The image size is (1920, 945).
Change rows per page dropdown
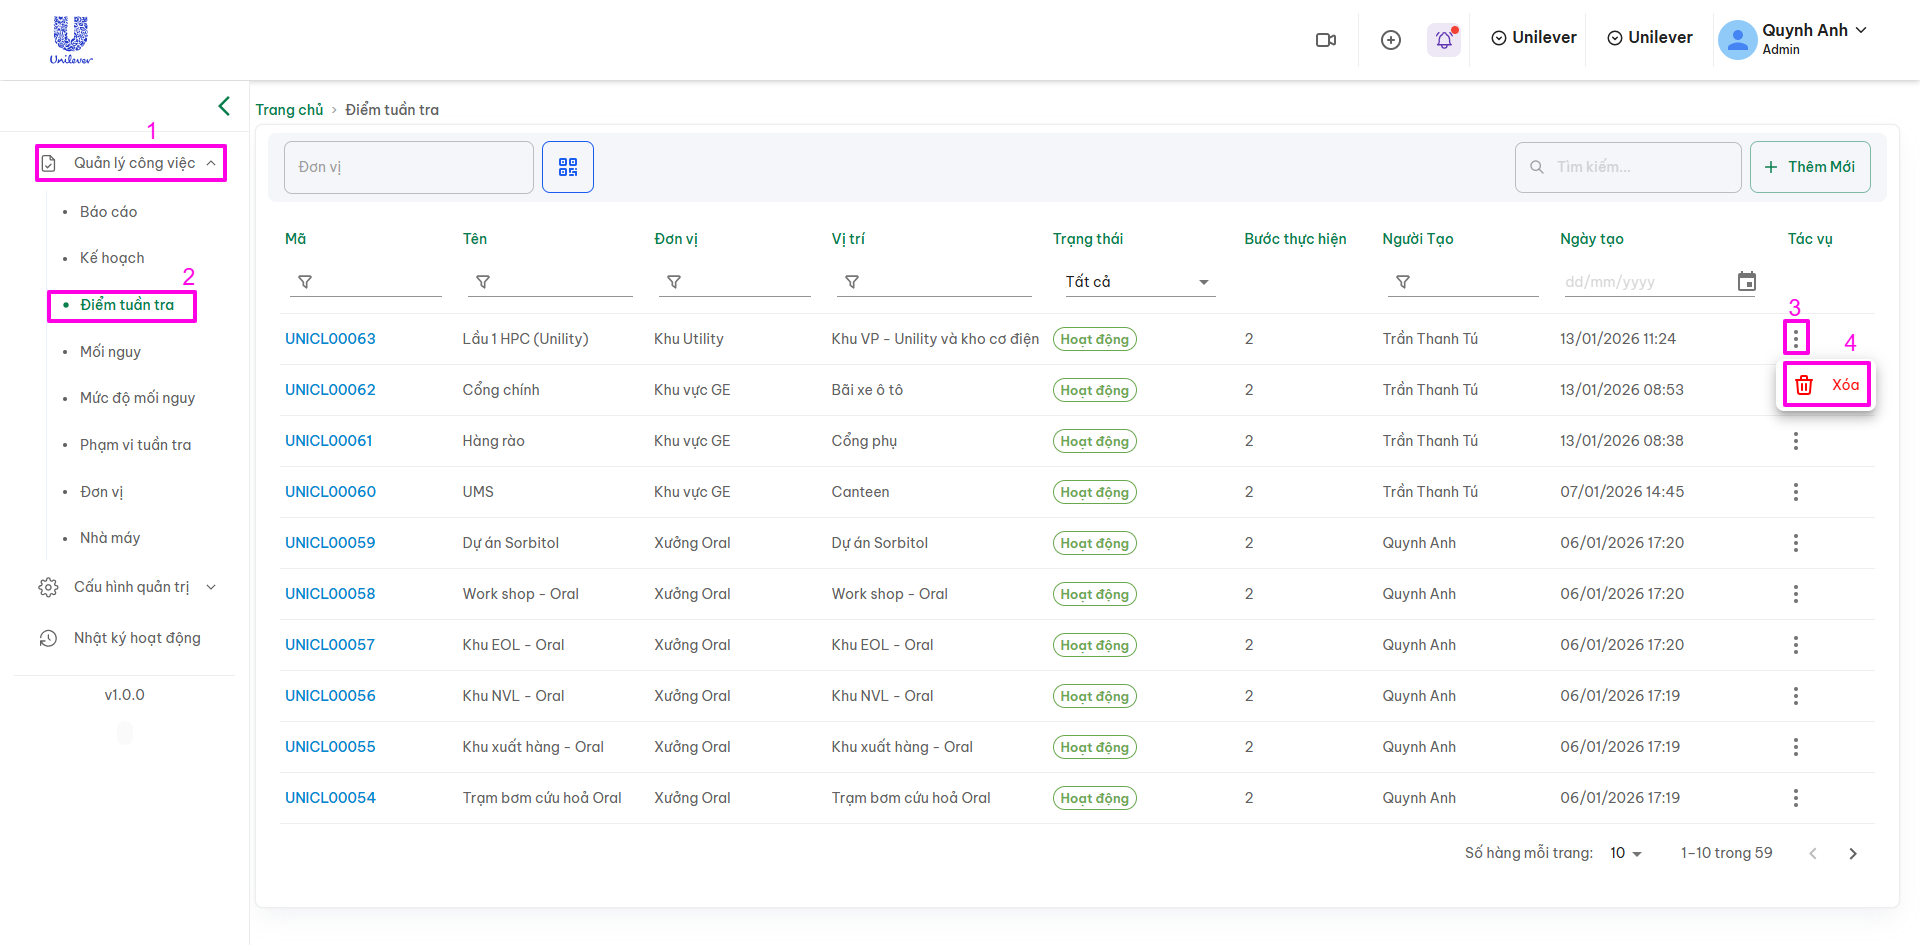pyautogui.click(x=1626, y=853)
